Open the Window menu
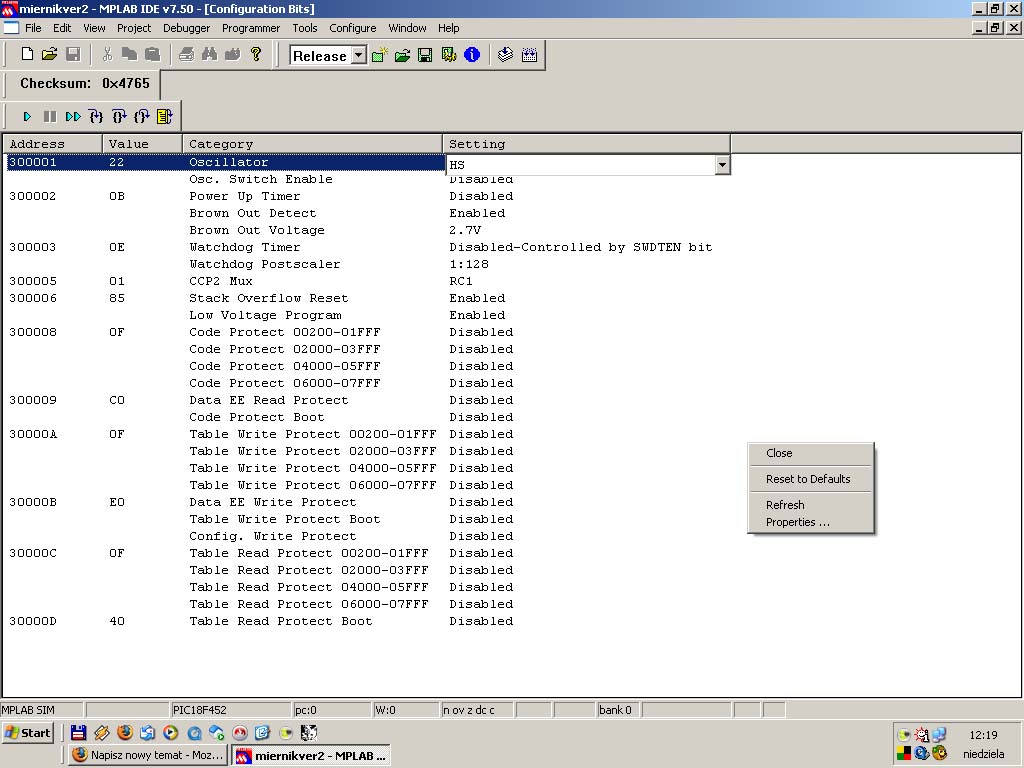Screen dimensions: 1024x768 click(x=408, y=28)
